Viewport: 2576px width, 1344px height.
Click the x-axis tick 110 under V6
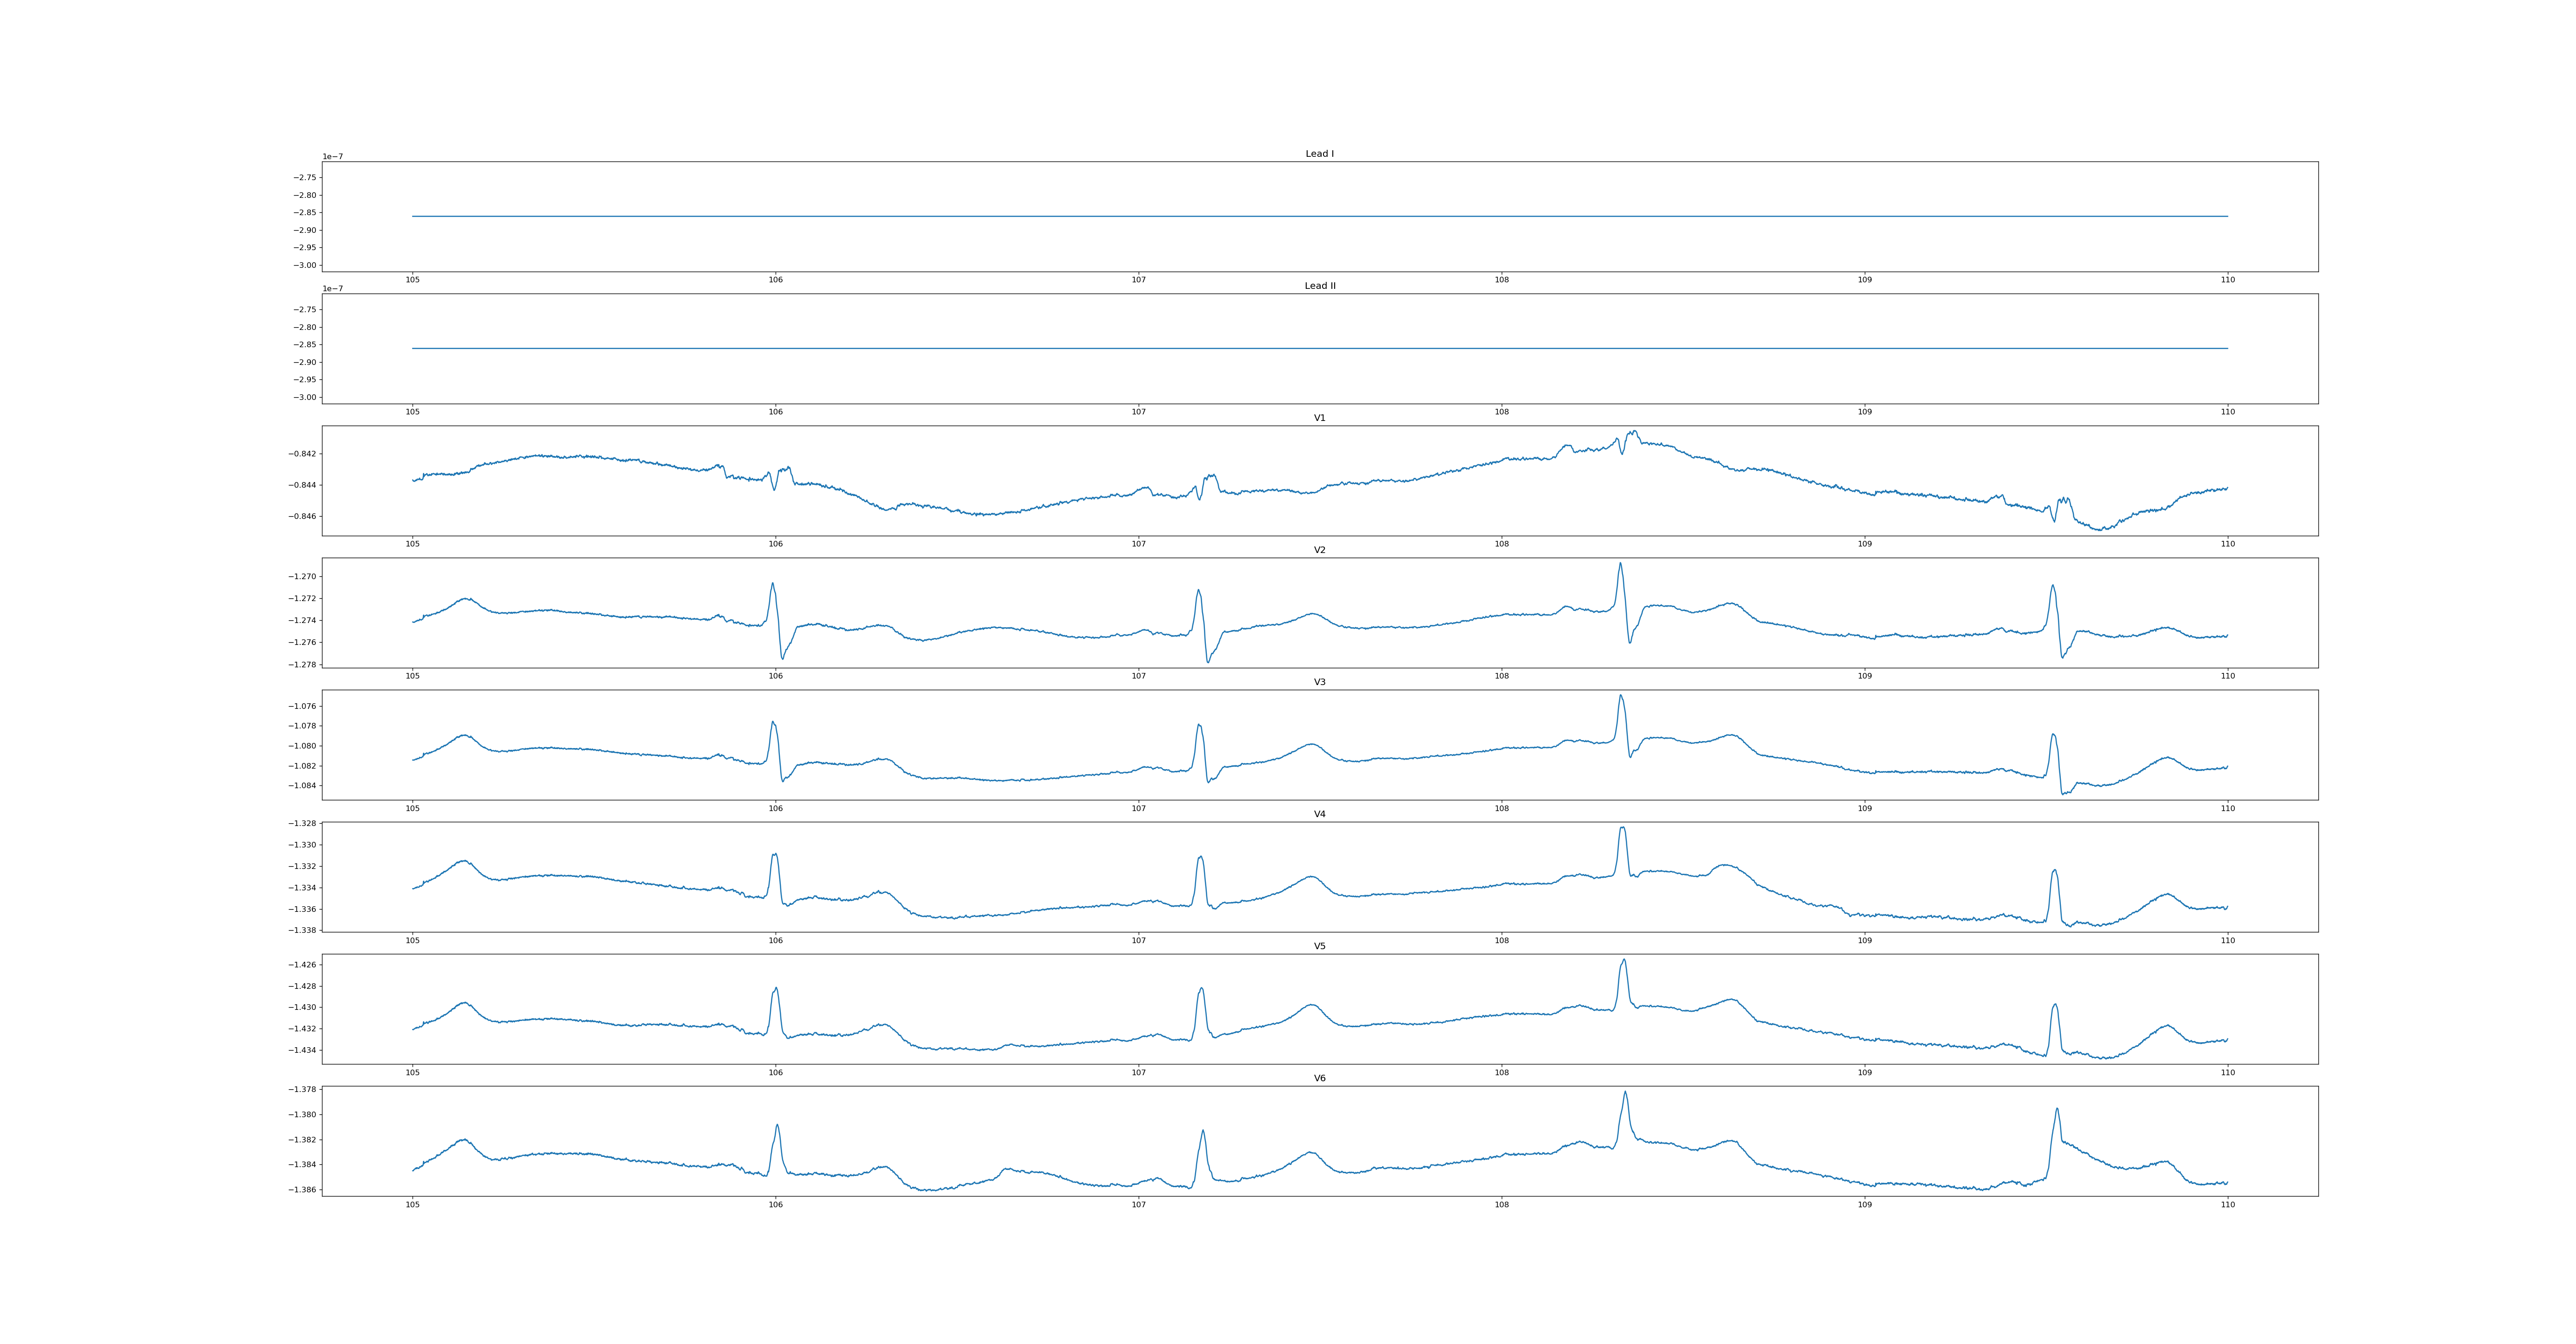[2227, 1204]
